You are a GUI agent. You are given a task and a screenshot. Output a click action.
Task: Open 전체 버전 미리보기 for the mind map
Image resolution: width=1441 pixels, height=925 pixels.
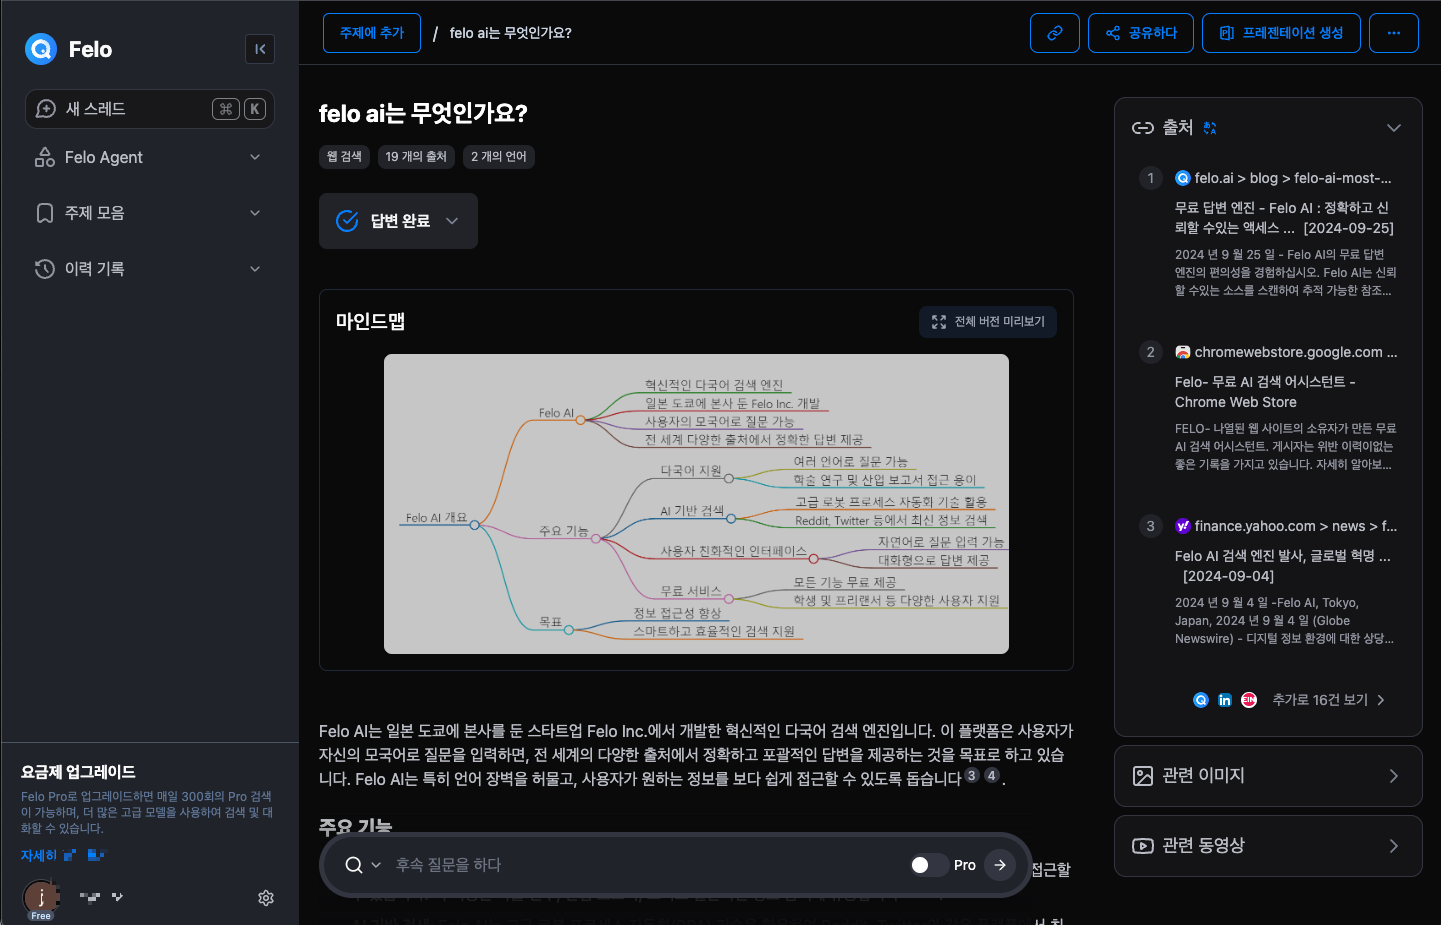pos(988,322)
